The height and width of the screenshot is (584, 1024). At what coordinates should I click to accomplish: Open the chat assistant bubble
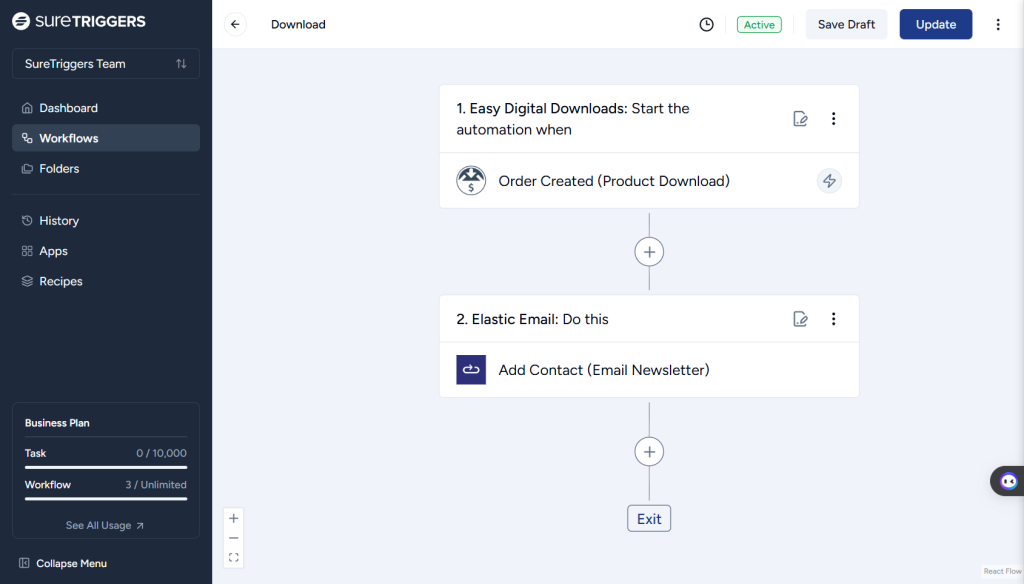pos(1008,481)
